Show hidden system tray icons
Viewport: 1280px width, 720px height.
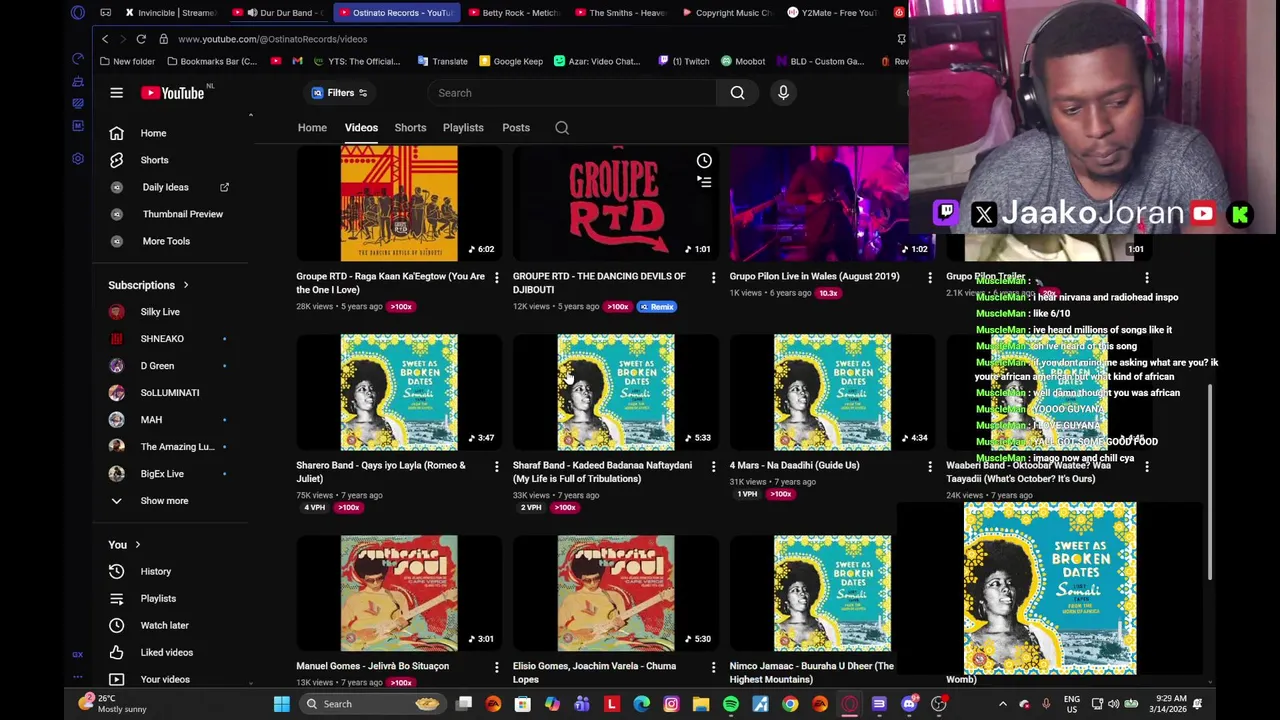pos(1003,704)
